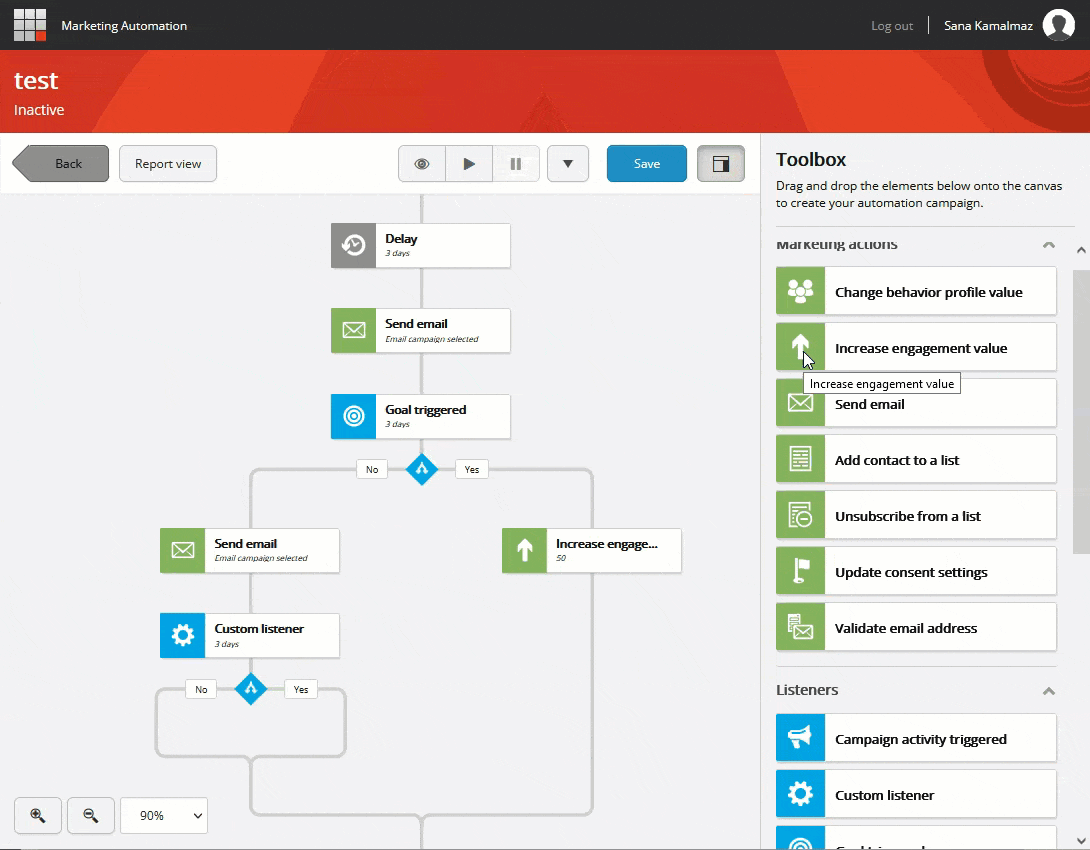The width and height of the screenshot is (1090, 850).
Task: Click Update consent settings label
Action: point(911,572)
